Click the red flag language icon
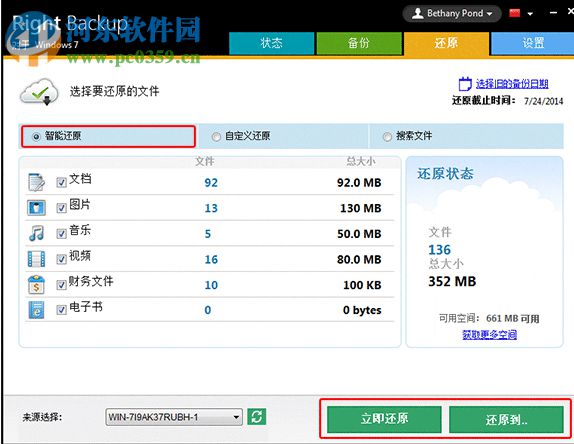Viewport: 574px width, 444px height. tap(515, 14)
